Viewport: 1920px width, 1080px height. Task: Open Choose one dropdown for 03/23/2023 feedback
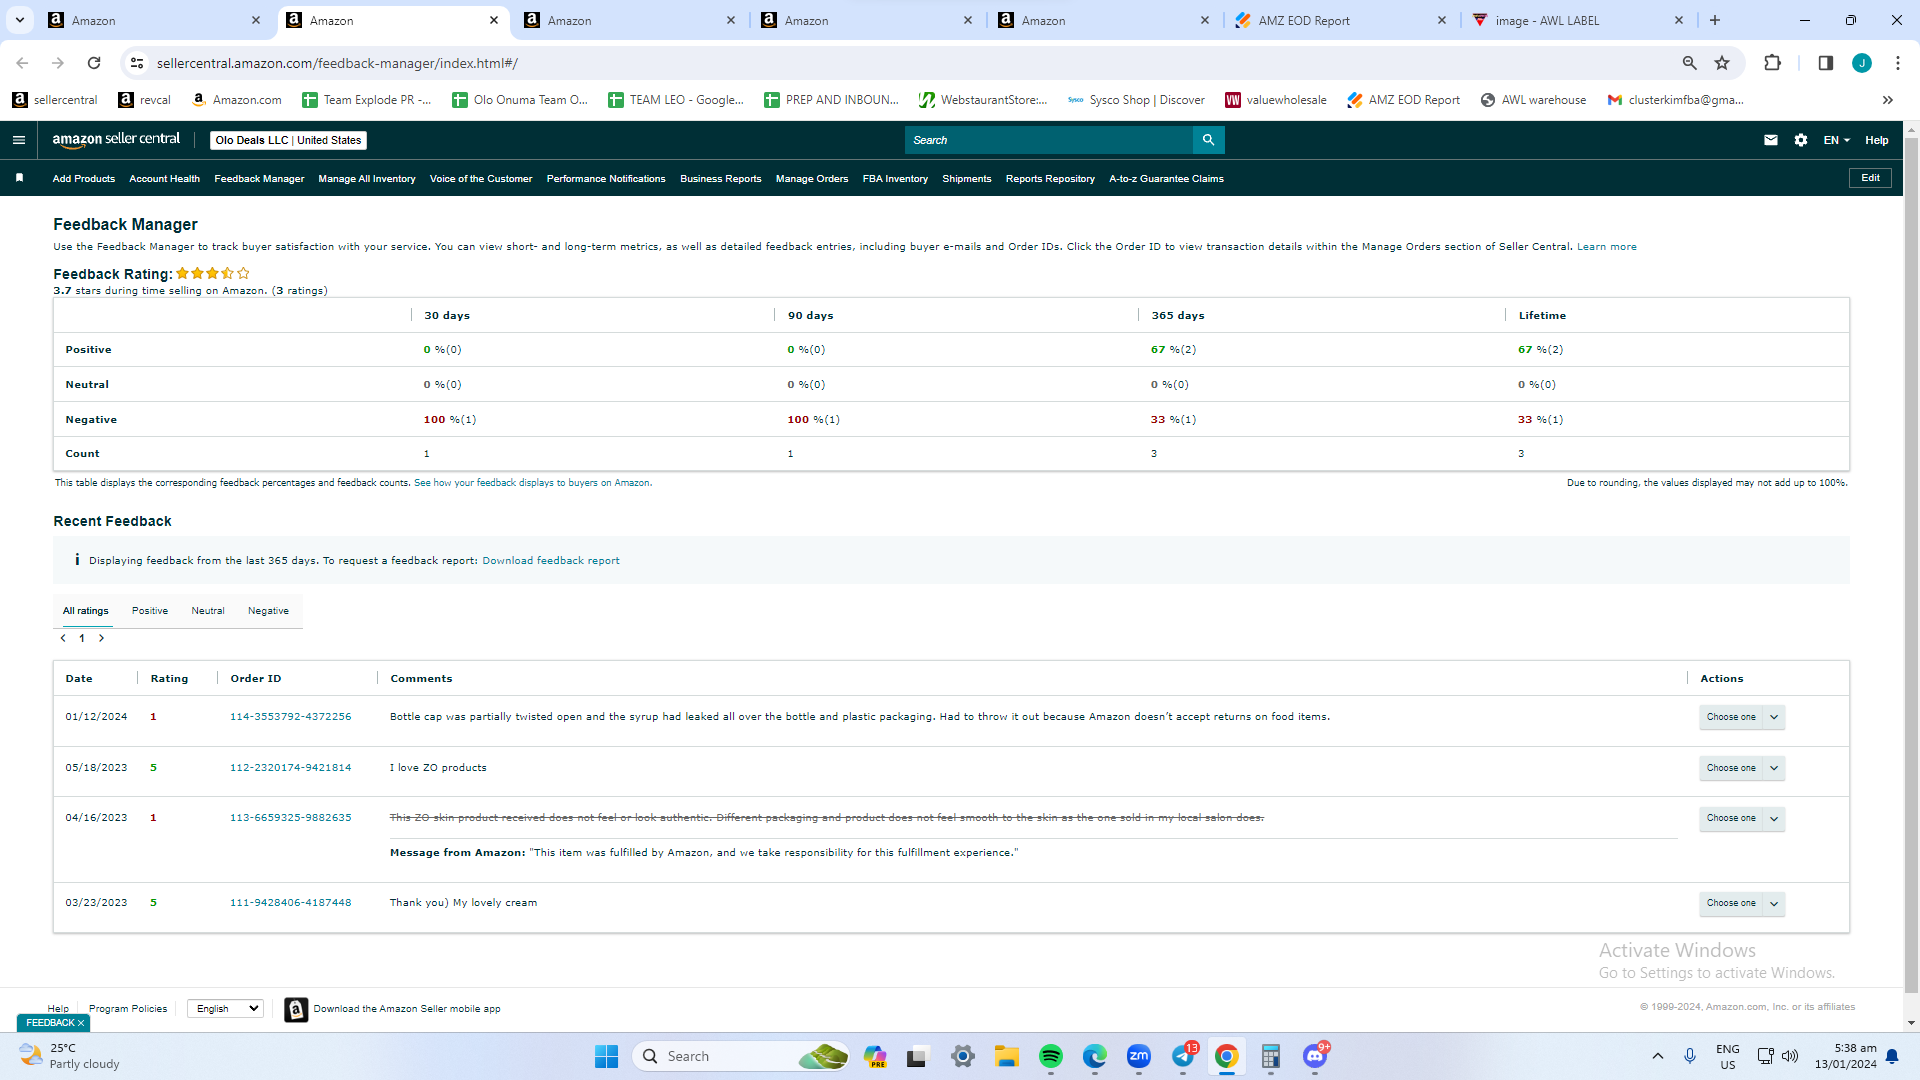point(1741,903)
